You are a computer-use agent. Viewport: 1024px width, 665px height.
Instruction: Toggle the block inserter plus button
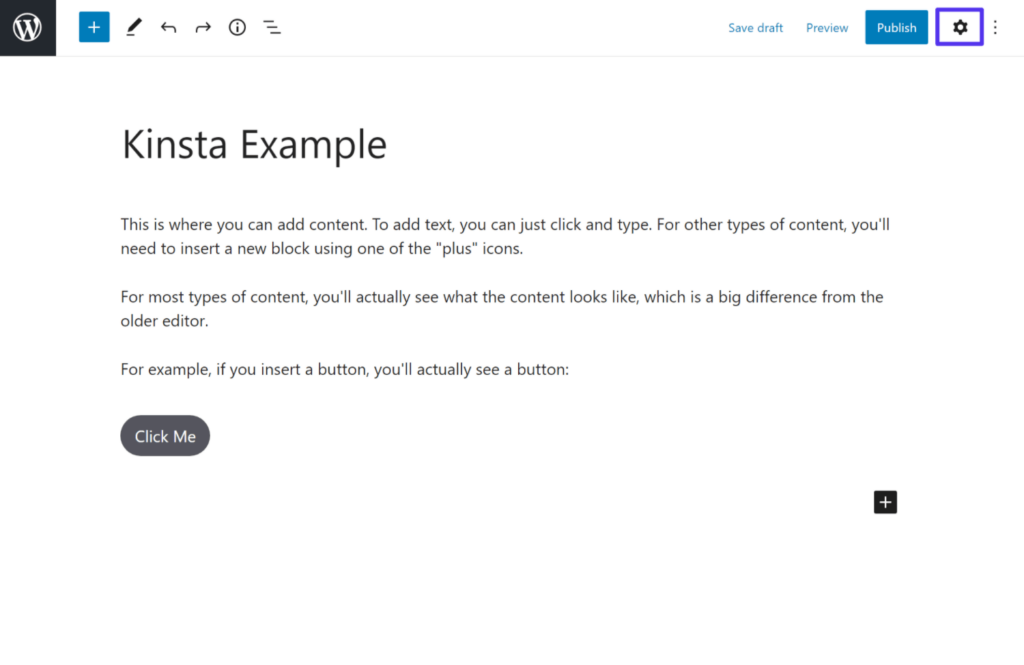click(94, 28)
